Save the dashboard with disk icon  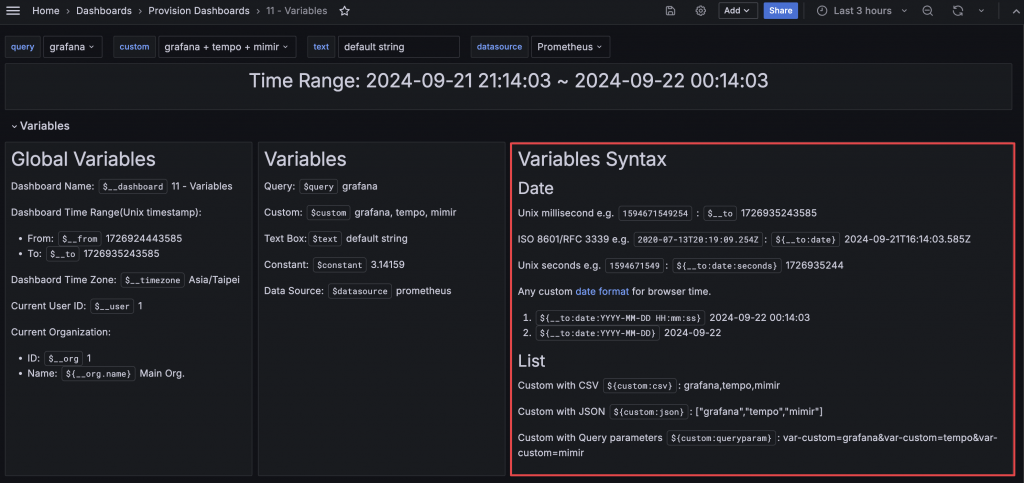click(670, 10)
